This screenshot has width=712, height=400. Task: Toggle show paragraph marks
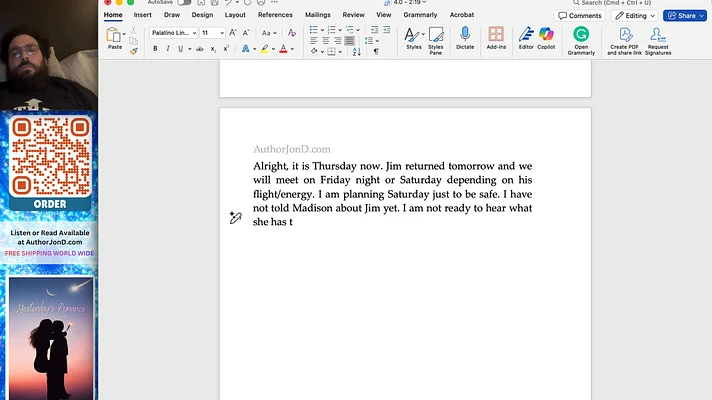point(376,52)
